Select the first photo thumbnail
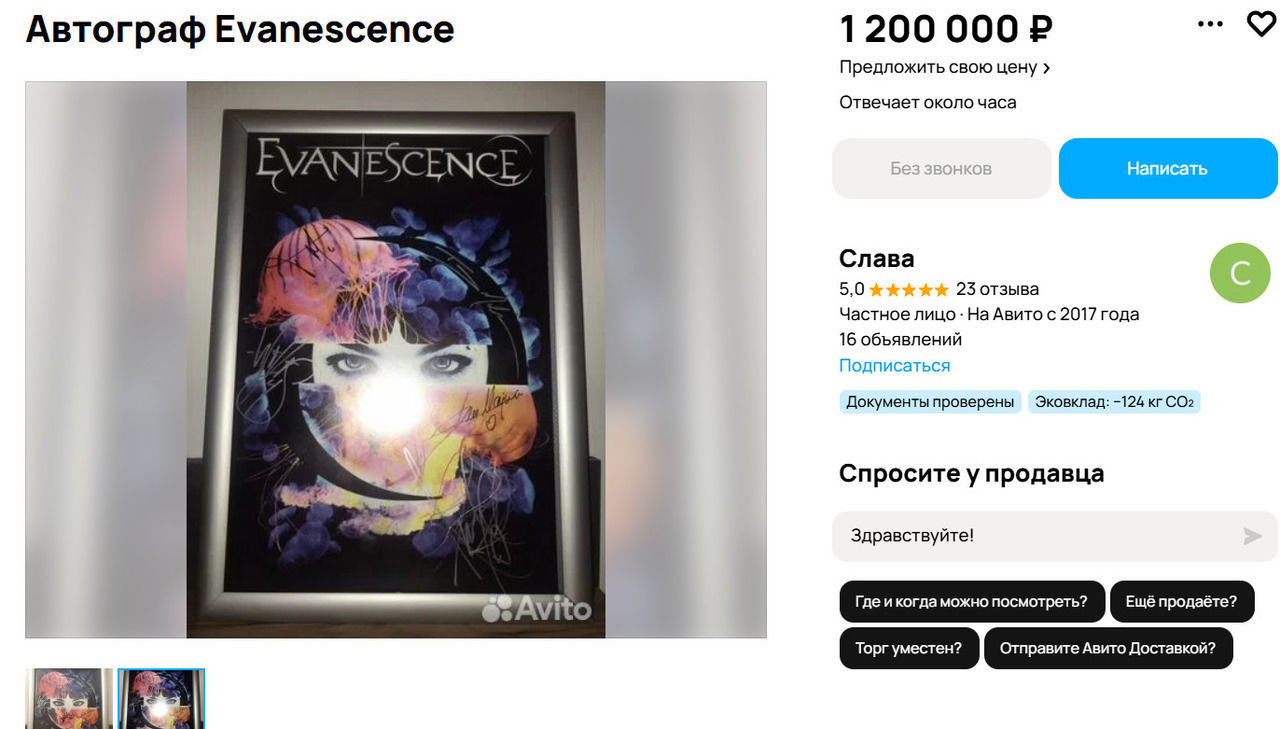The height and width of the screenshot is (729, 1280). [x=69, y=698]
